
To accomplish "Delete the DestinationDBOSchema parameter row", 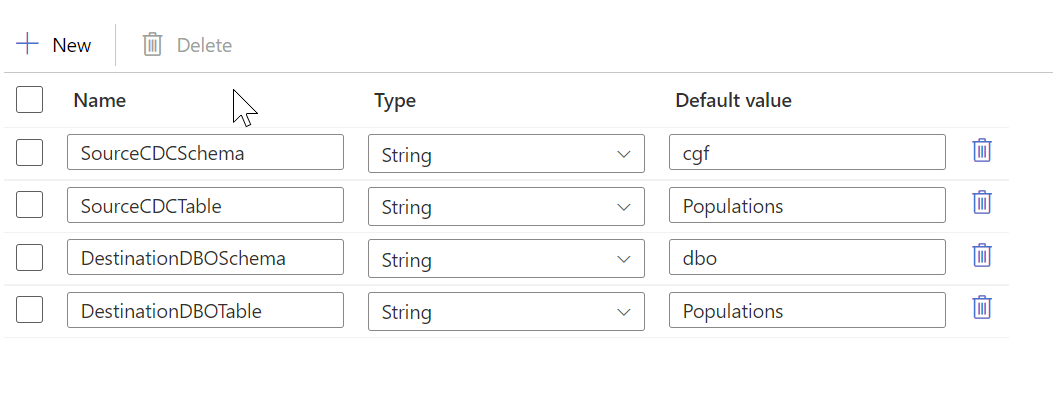I will (x=982, y=255).
